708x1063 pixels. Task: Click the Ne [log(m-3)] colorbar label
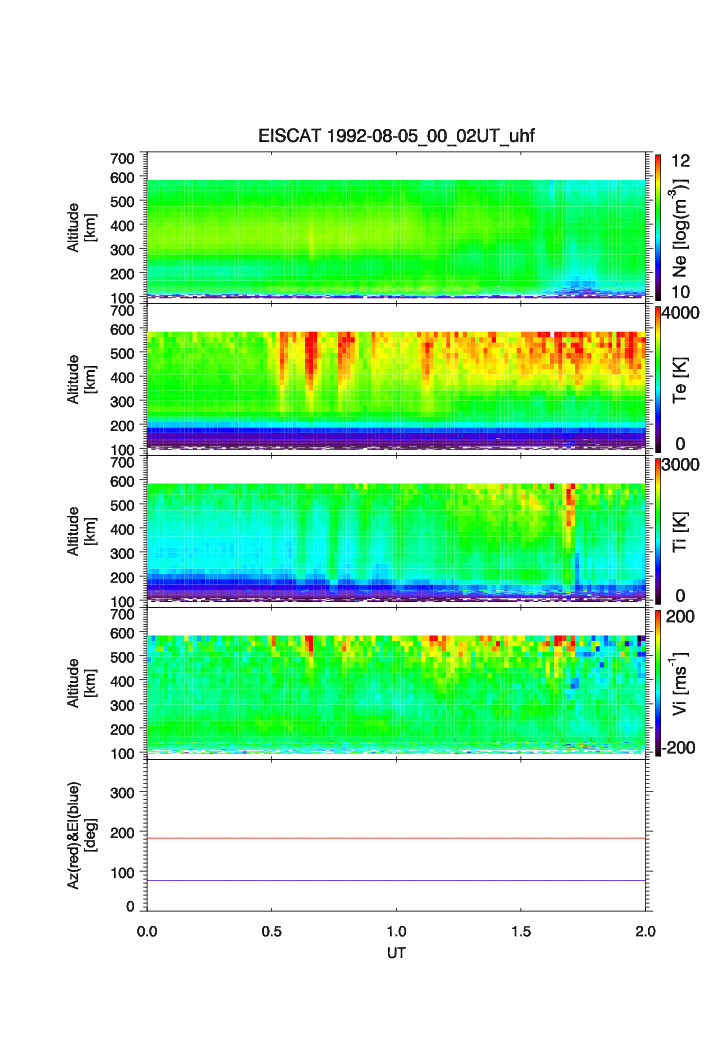coord(680,228)
